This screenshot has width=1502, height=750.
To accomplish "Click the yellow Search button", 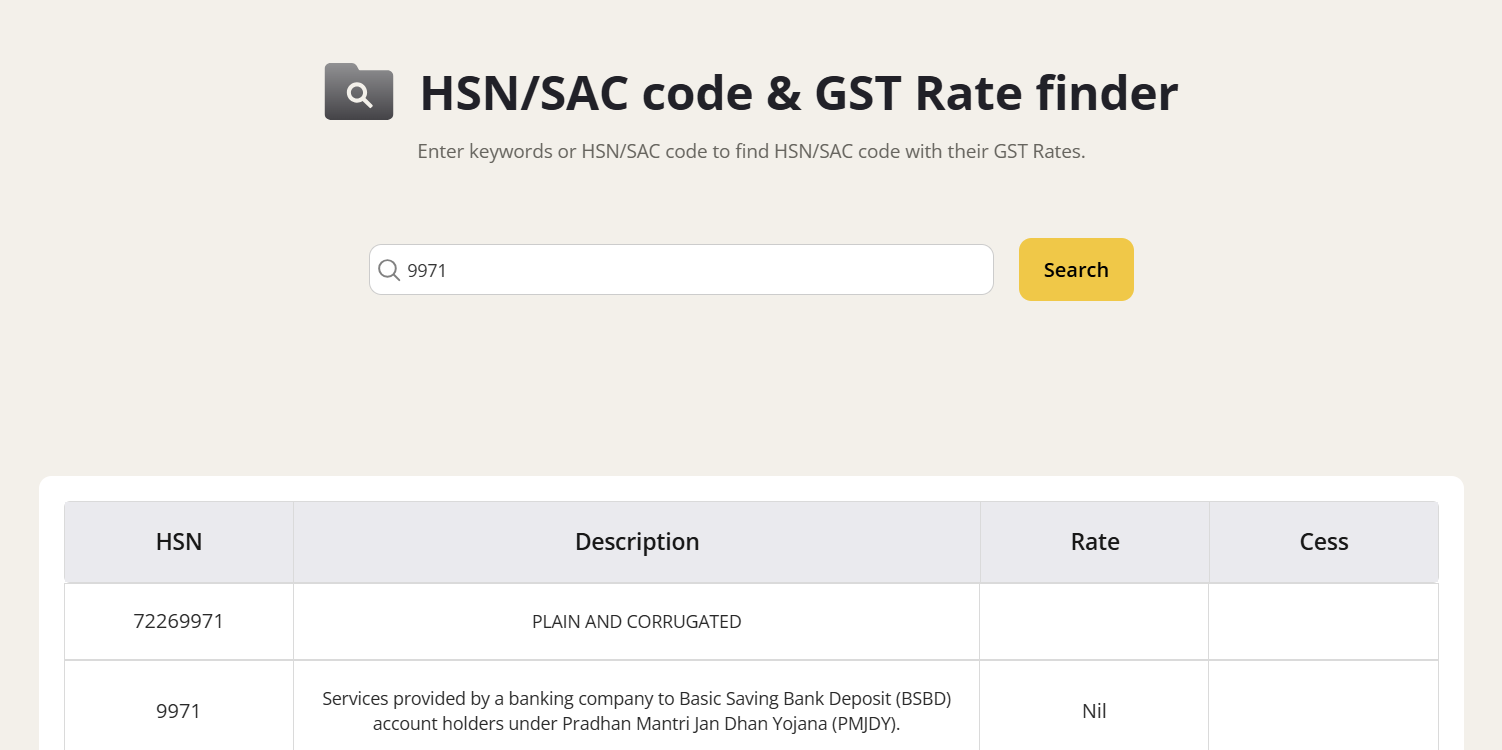I will (1076, 269).
